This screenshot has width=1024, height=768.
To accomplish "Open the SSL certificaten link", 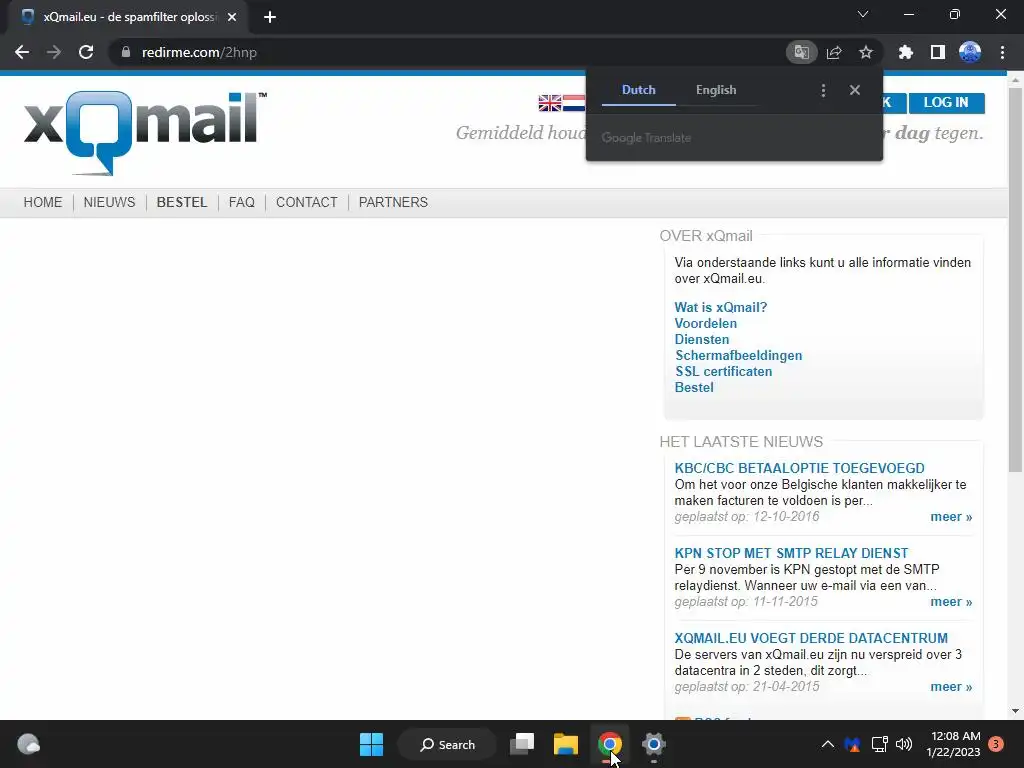I will coord(724,372).
